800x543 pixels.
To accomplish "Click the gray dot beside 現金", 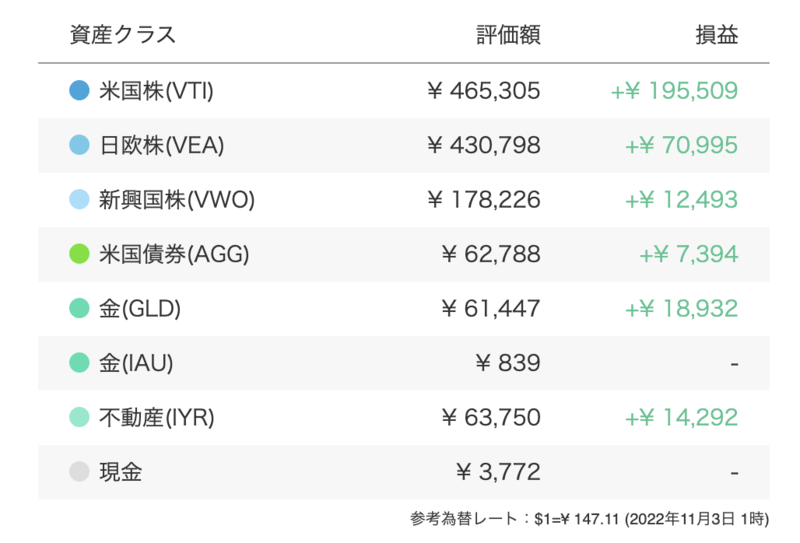I will pyautogui.click(x=79, y=472).
